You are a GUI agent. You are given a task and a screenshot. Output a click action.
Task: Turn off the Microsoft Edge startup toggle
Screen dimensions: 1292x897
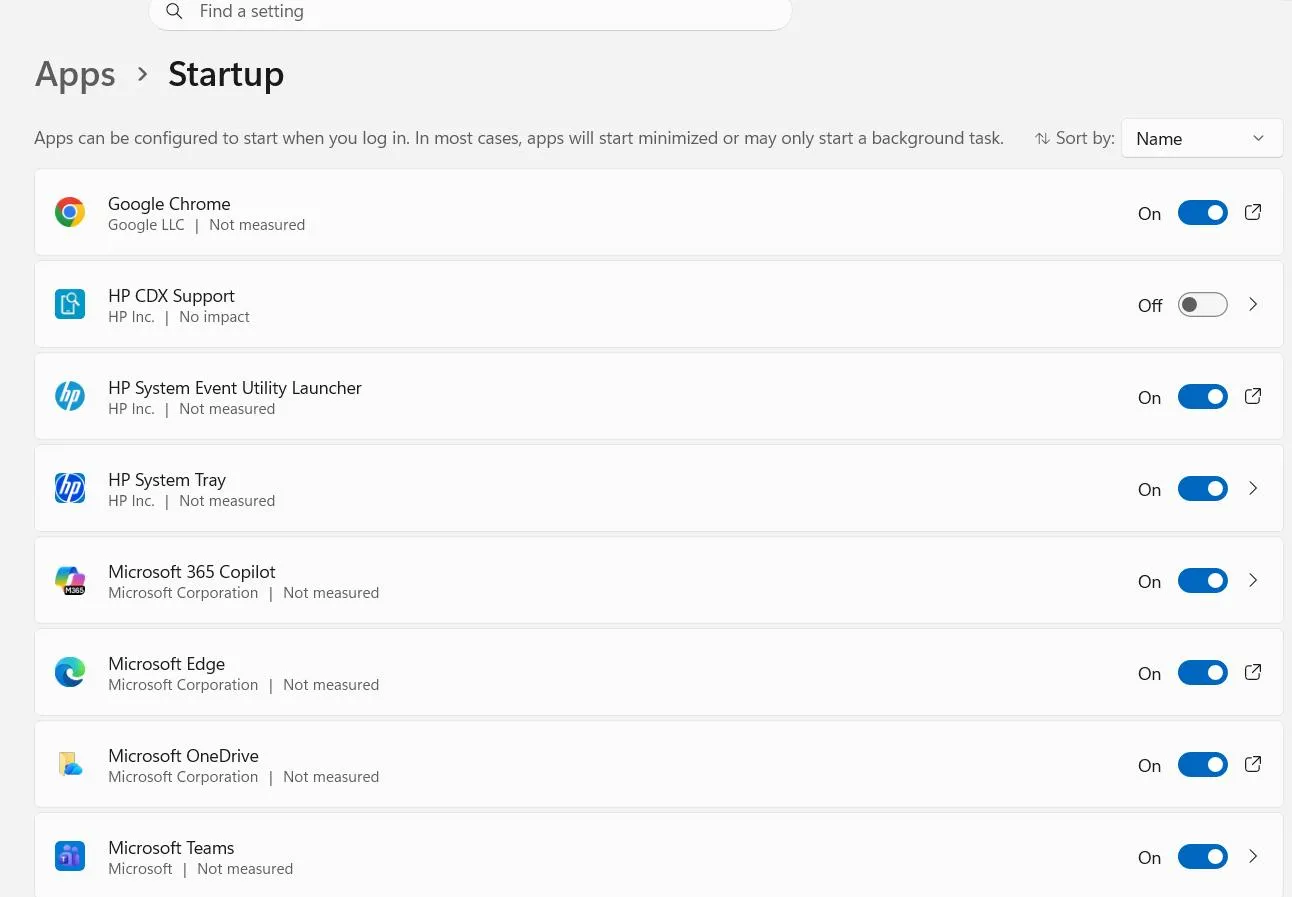pyautogui.click(x=1203, y=673)
